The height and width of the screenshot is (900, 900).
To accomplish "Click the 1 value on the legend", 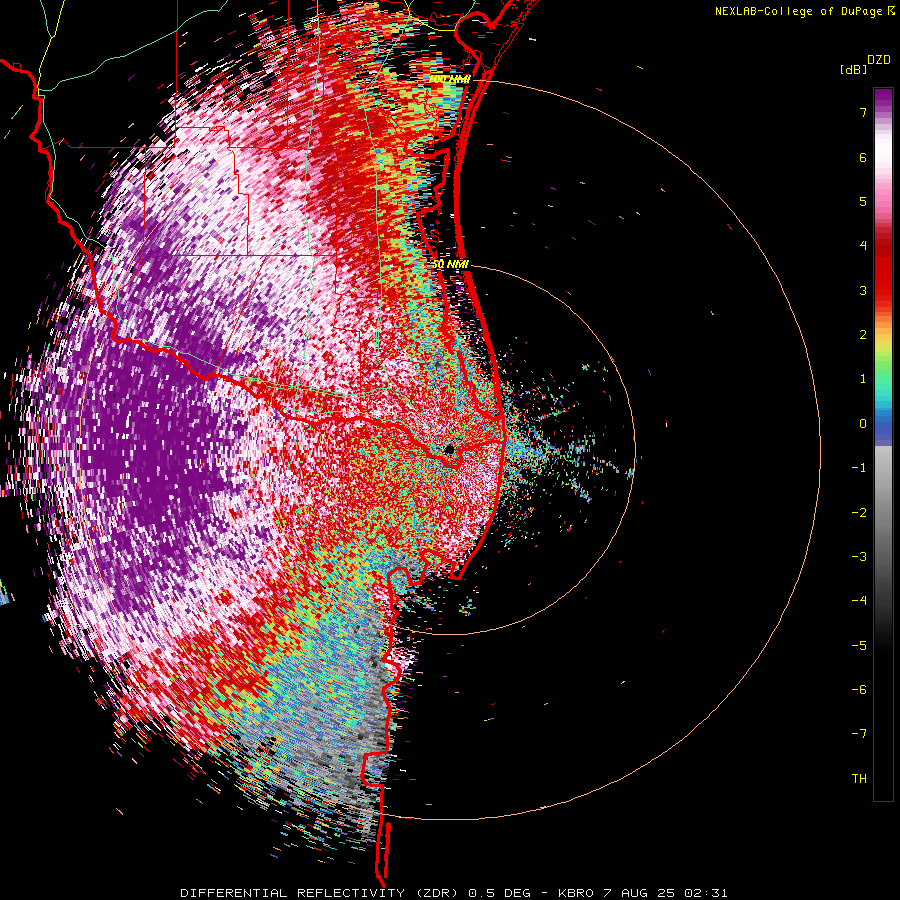I will [863, 379].
